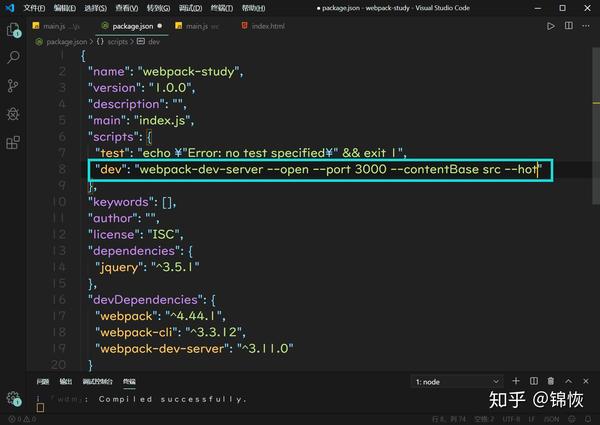Open the 调试(D) menu

tap(191, 8)
